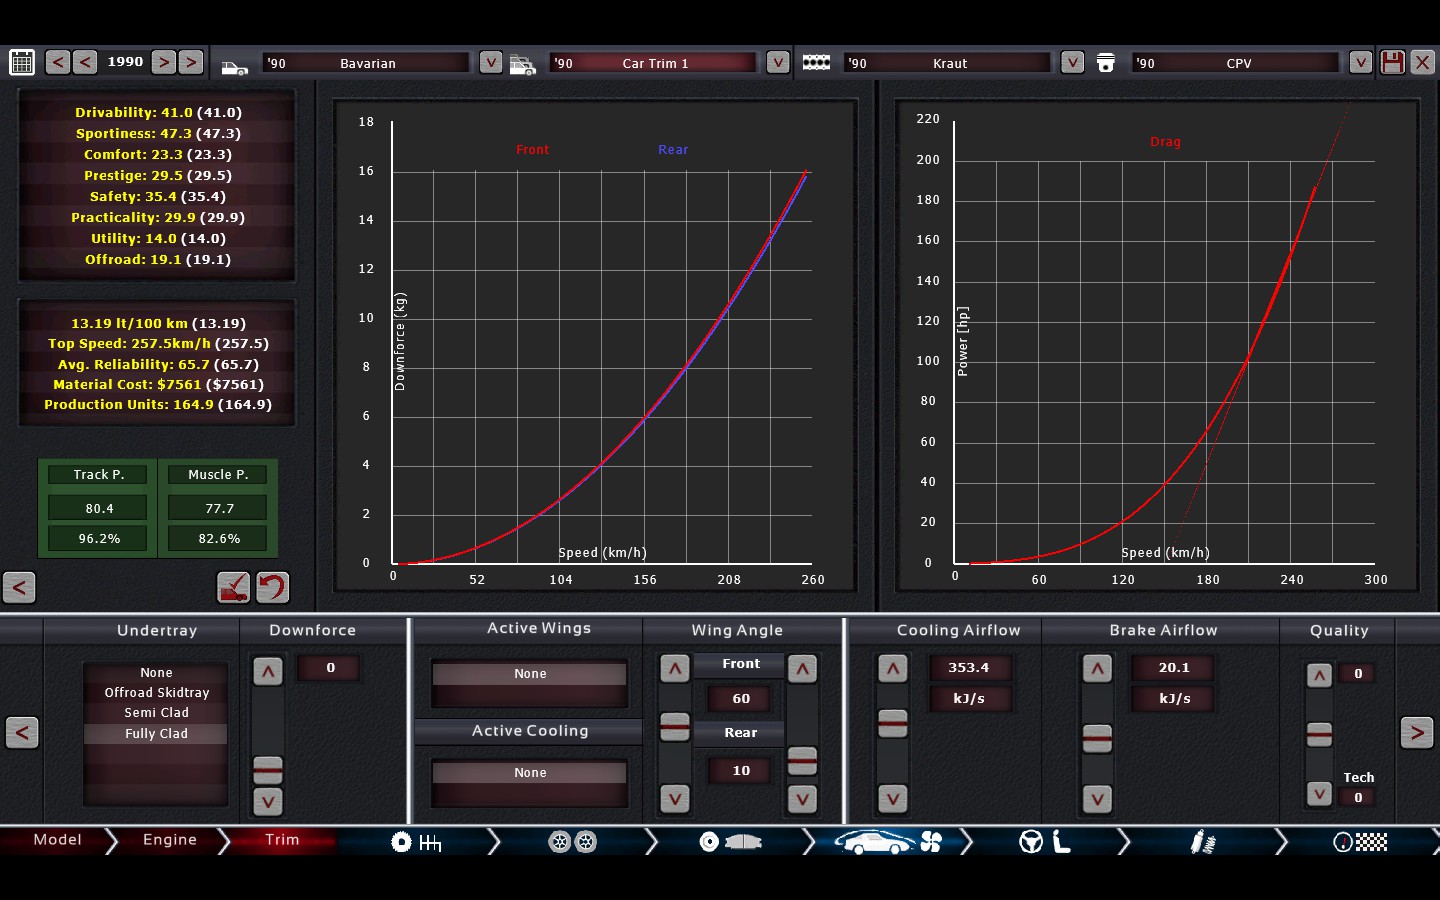
Task: Jump back several years with double-left arrow
Action: (x=58, y=62)
